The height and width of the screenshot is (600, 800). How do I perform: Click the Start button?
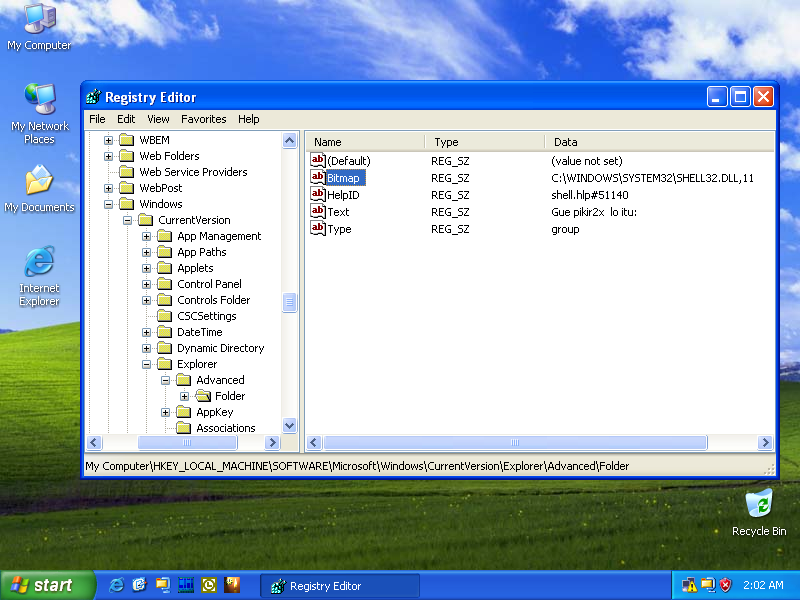48,585
